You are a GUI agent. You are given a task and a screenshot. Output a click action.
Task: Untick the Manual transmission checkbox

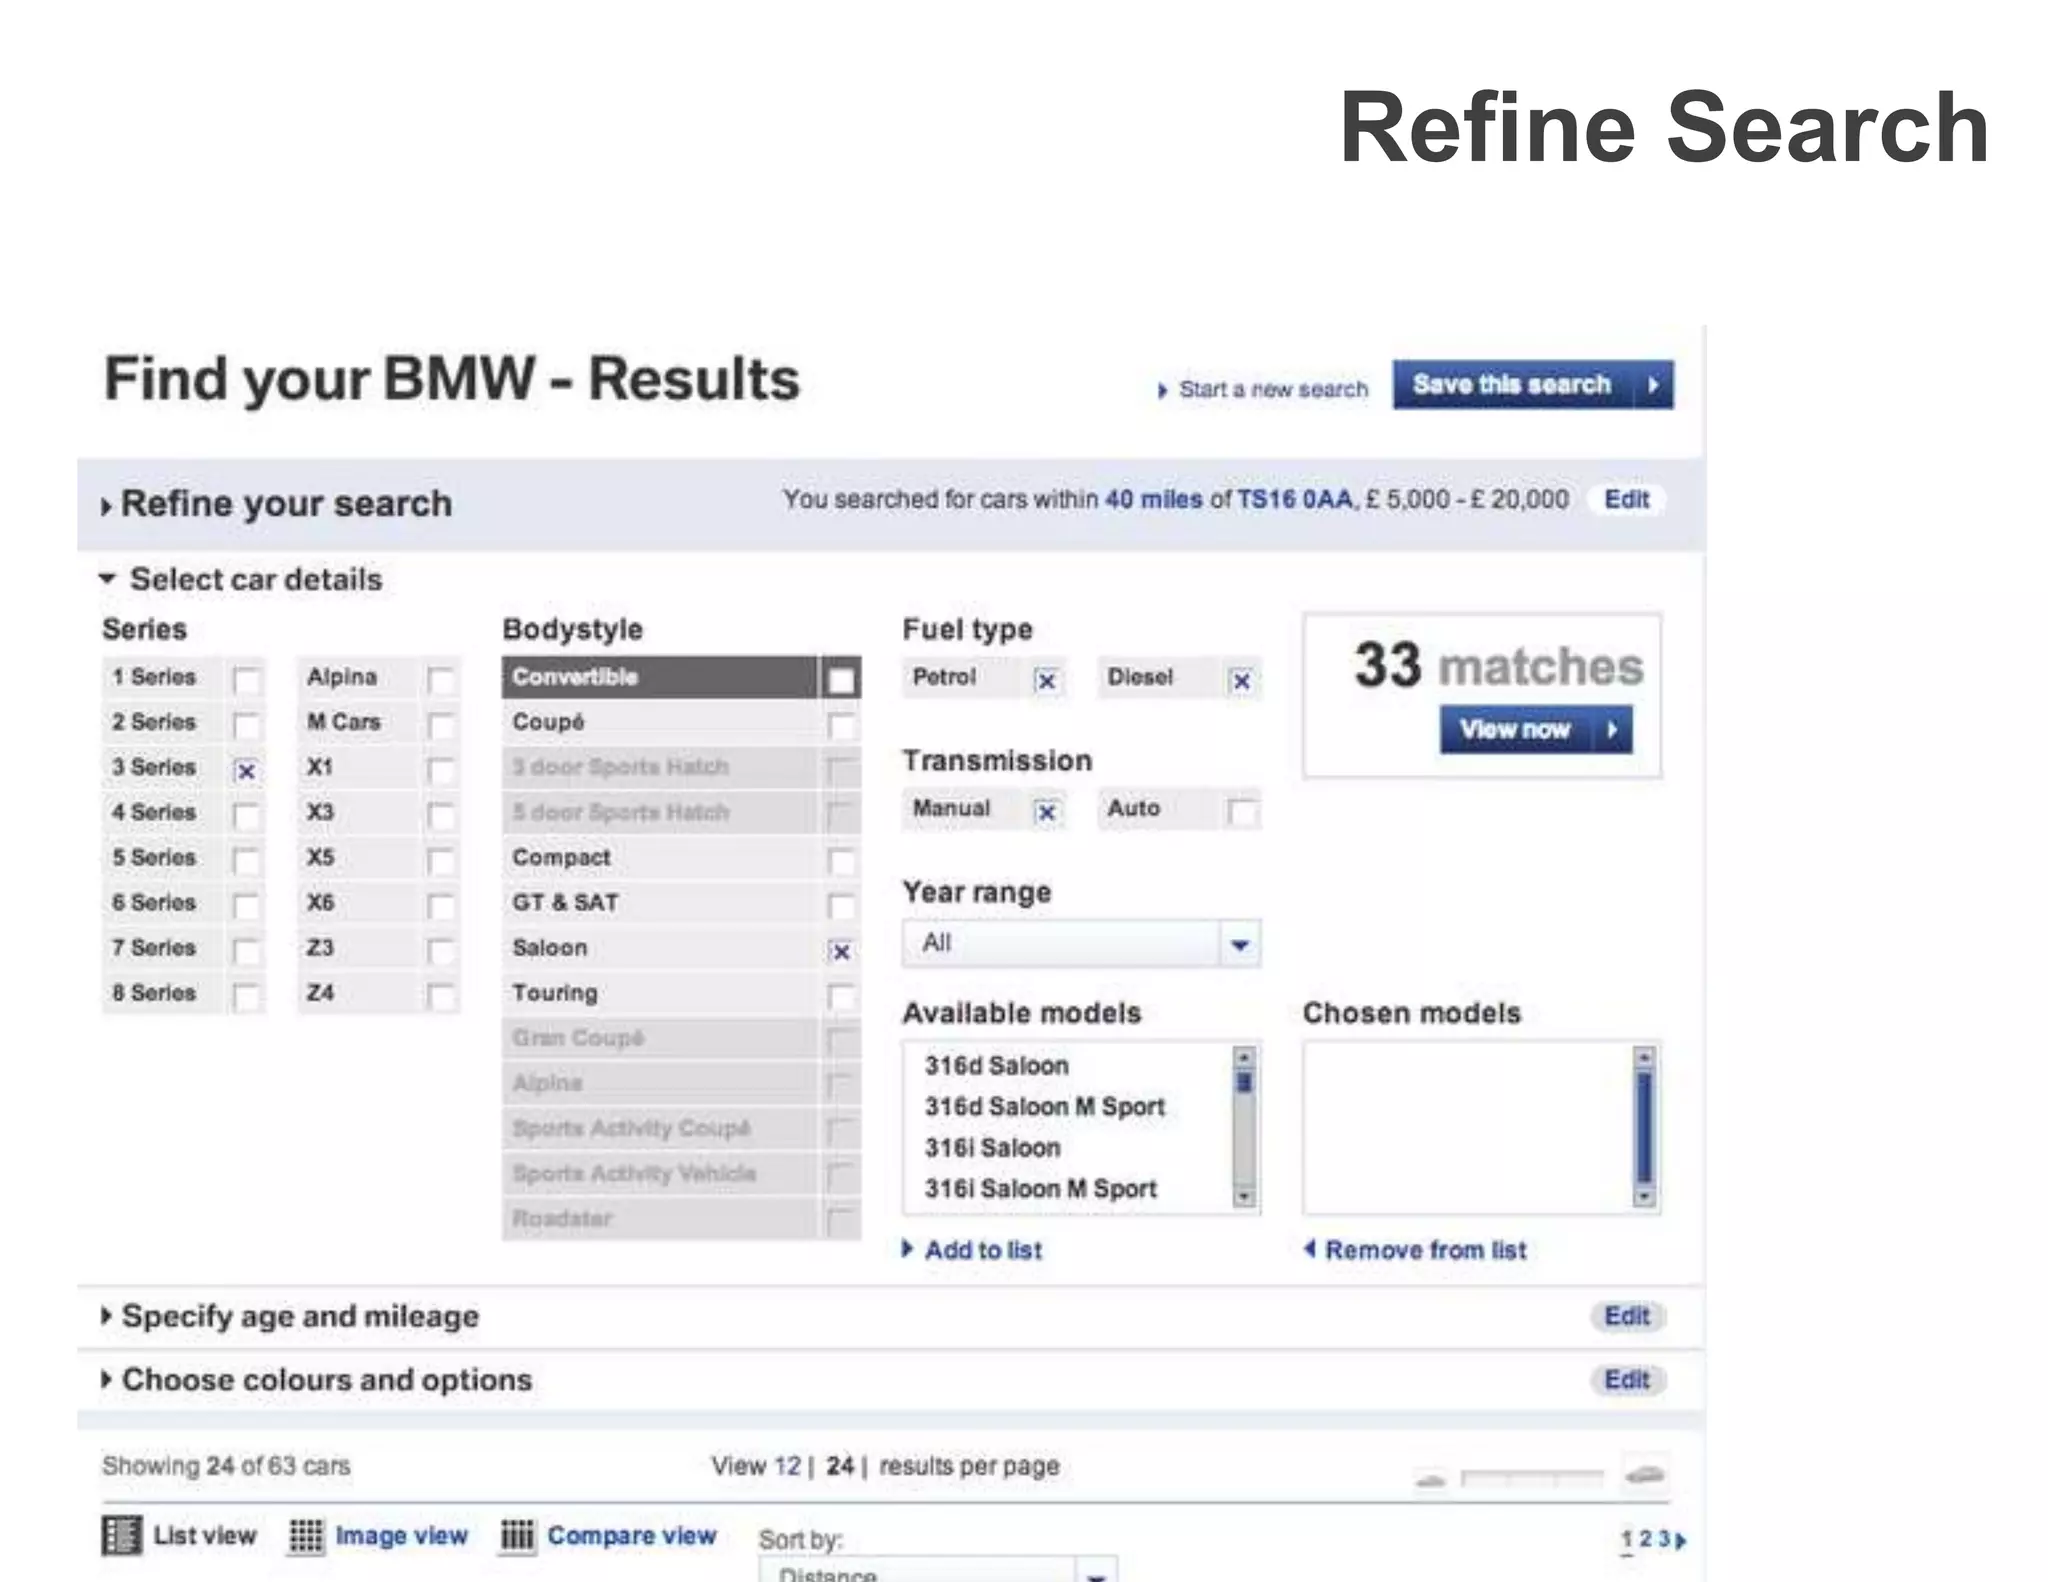tap(1046, 812)
